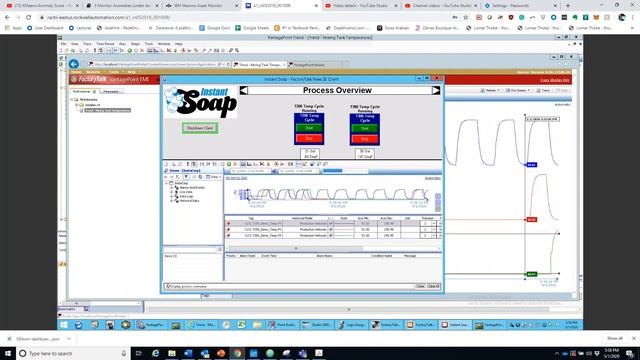Image resolution: width=640 pixels, height=360 pixels.
Task: Expand Alarms and Events tree node
Action: click(172, 188)
